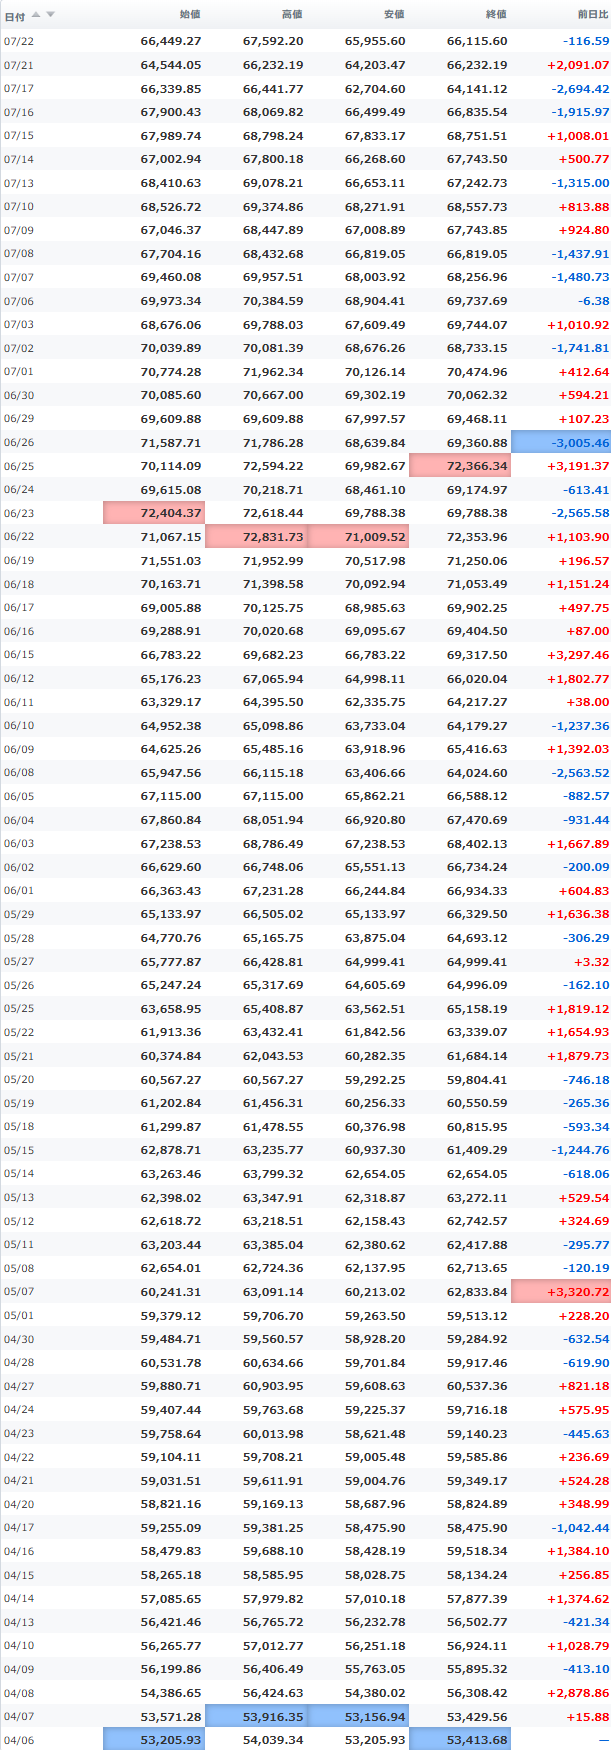This screenshot has width=611, height=1750.
Task: Click the 前日比 column header
Action: pyautogui.click(x=593, y=15)
